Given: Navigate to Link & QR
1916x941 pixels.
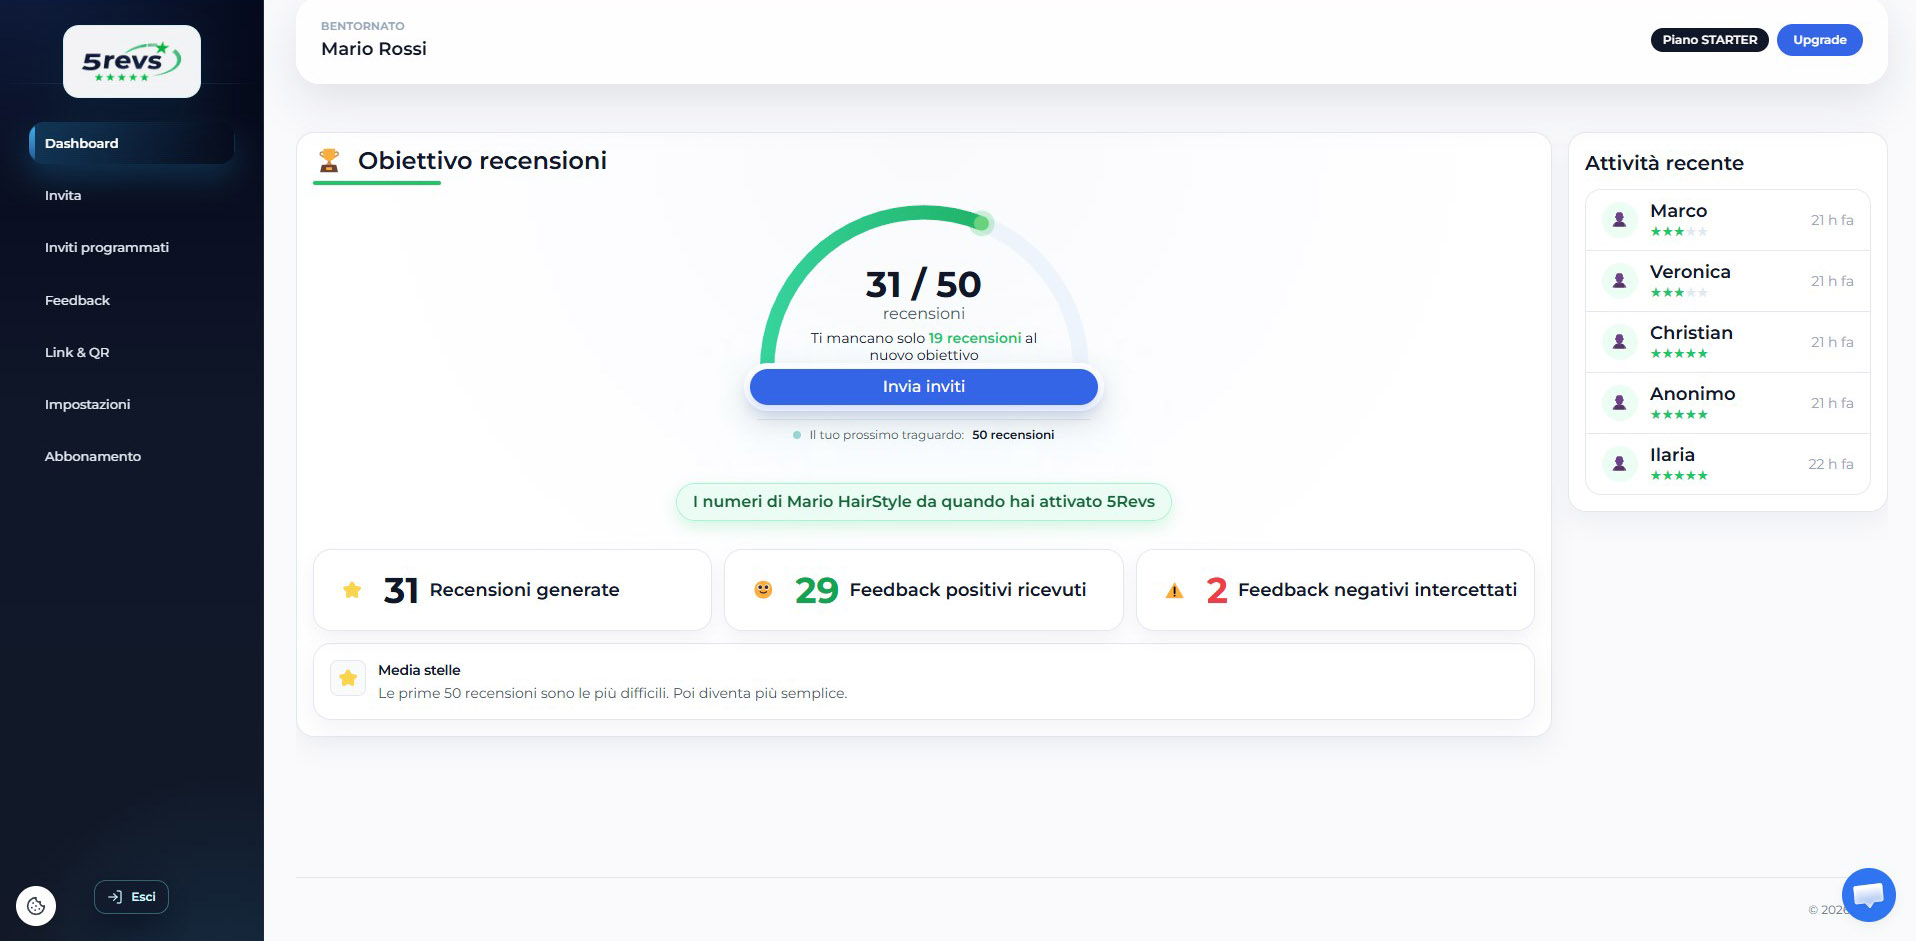Looking at the screenshot, I should 77,352.
